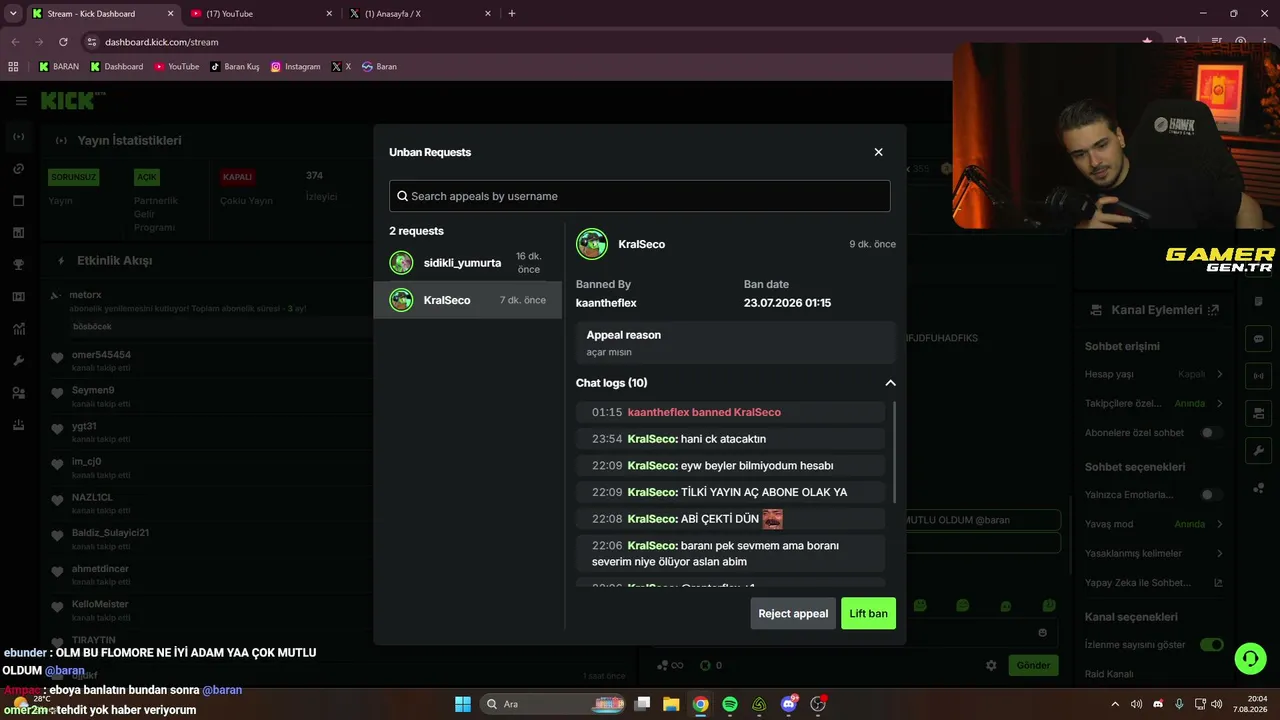Click the chat bubble icon in right rail

tap(1258, 339)
